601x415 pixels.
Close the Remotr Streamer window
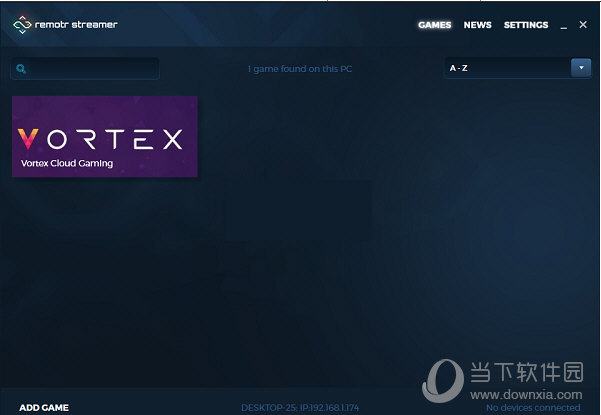tap(583, 25)
